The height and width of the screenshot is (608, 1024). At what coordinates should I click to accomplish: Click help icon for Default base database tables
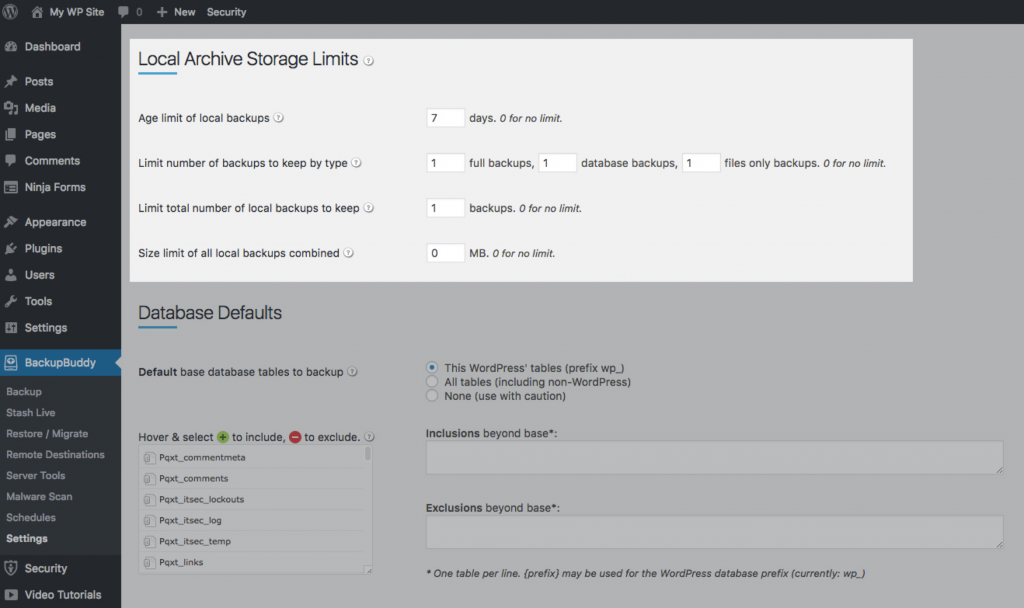click(352, 372)
